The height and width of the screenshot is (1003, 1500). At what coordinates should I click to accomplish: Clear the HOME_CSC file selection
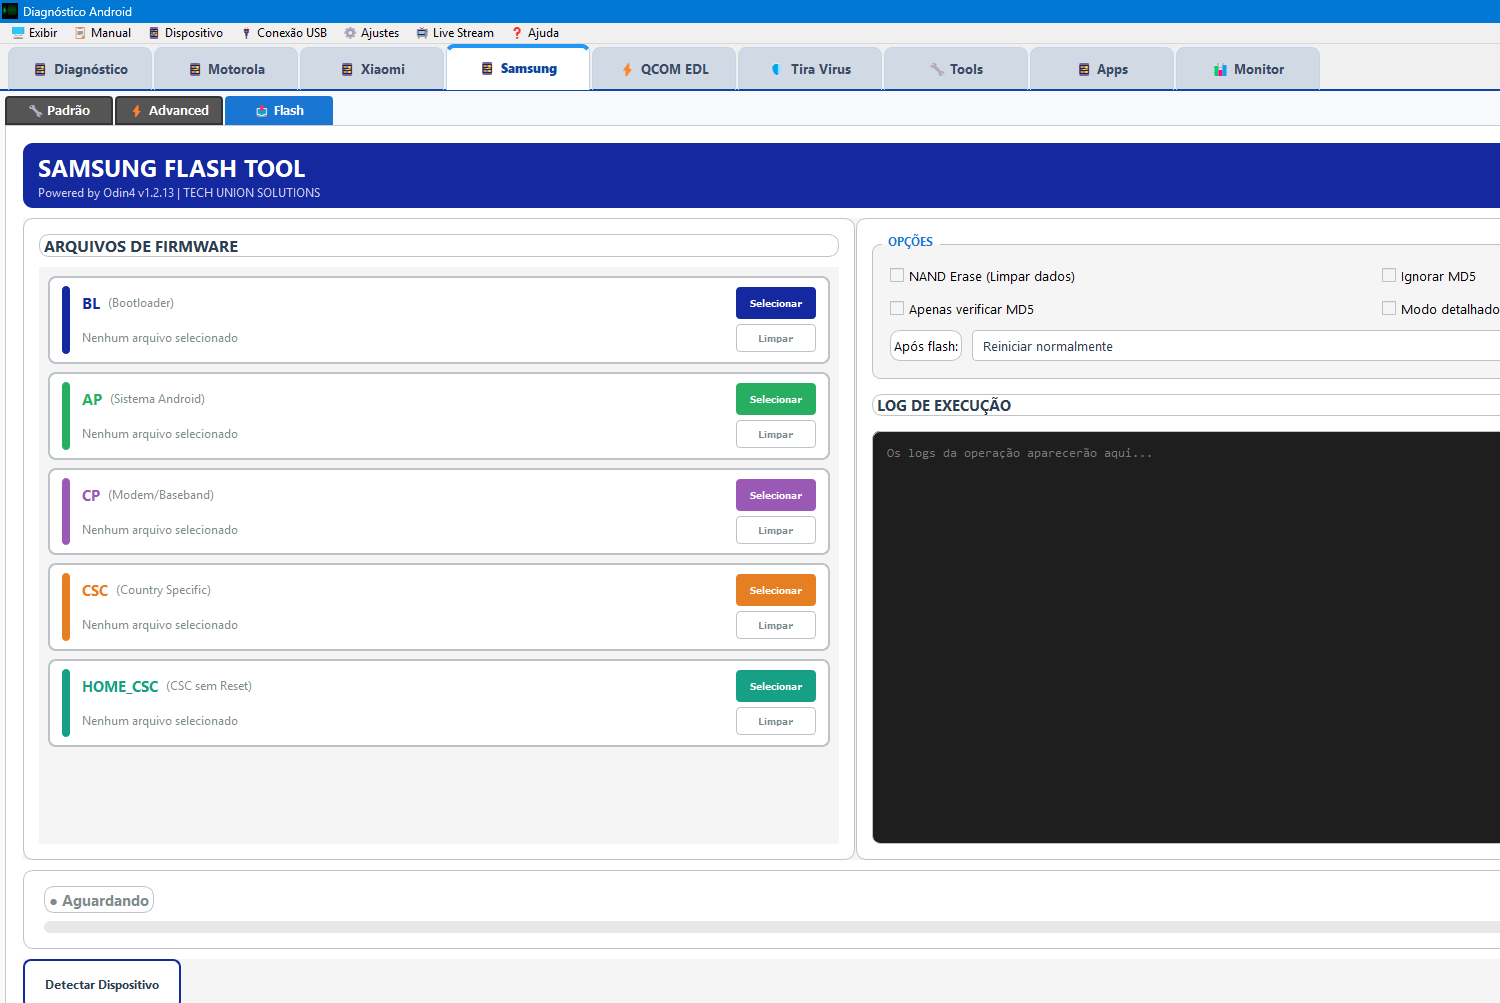(776, 721)
